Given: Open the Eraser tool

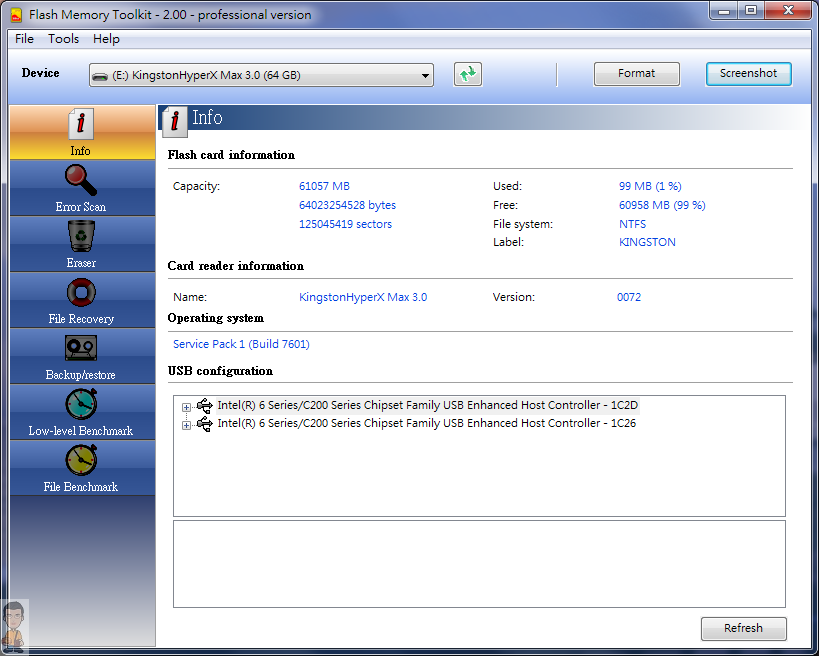Looking at the screenshot, I should coord(82,244).
